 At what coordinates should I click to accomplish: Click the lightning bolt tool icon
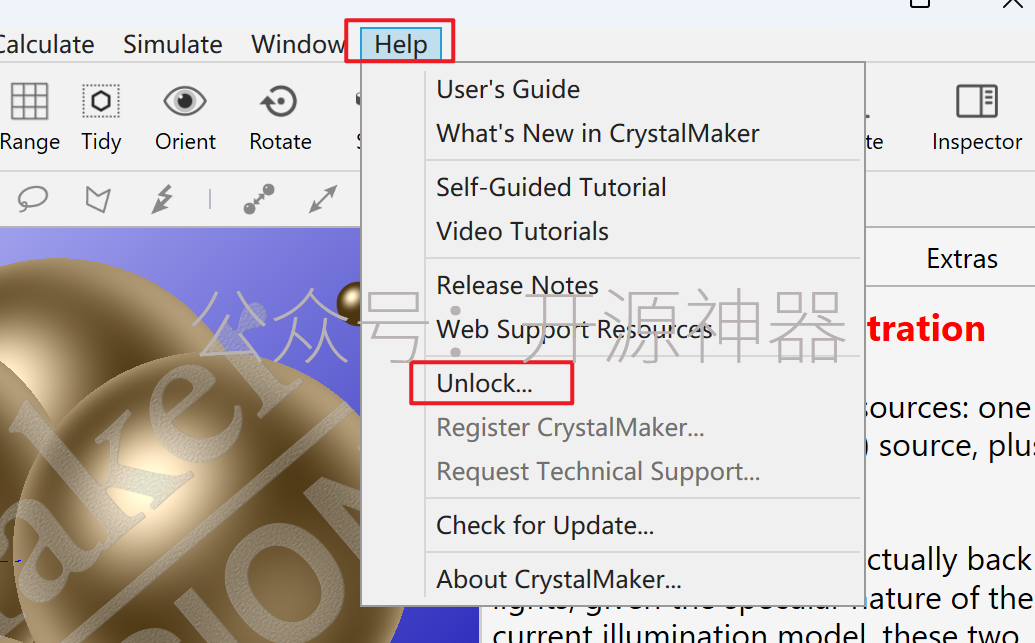(x=162, y=199)
